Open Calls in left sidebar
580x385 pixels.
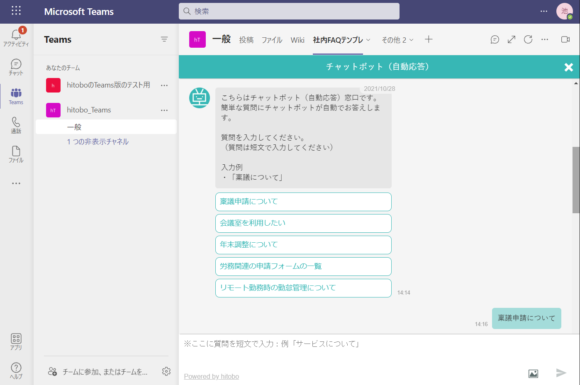(16, 125)
